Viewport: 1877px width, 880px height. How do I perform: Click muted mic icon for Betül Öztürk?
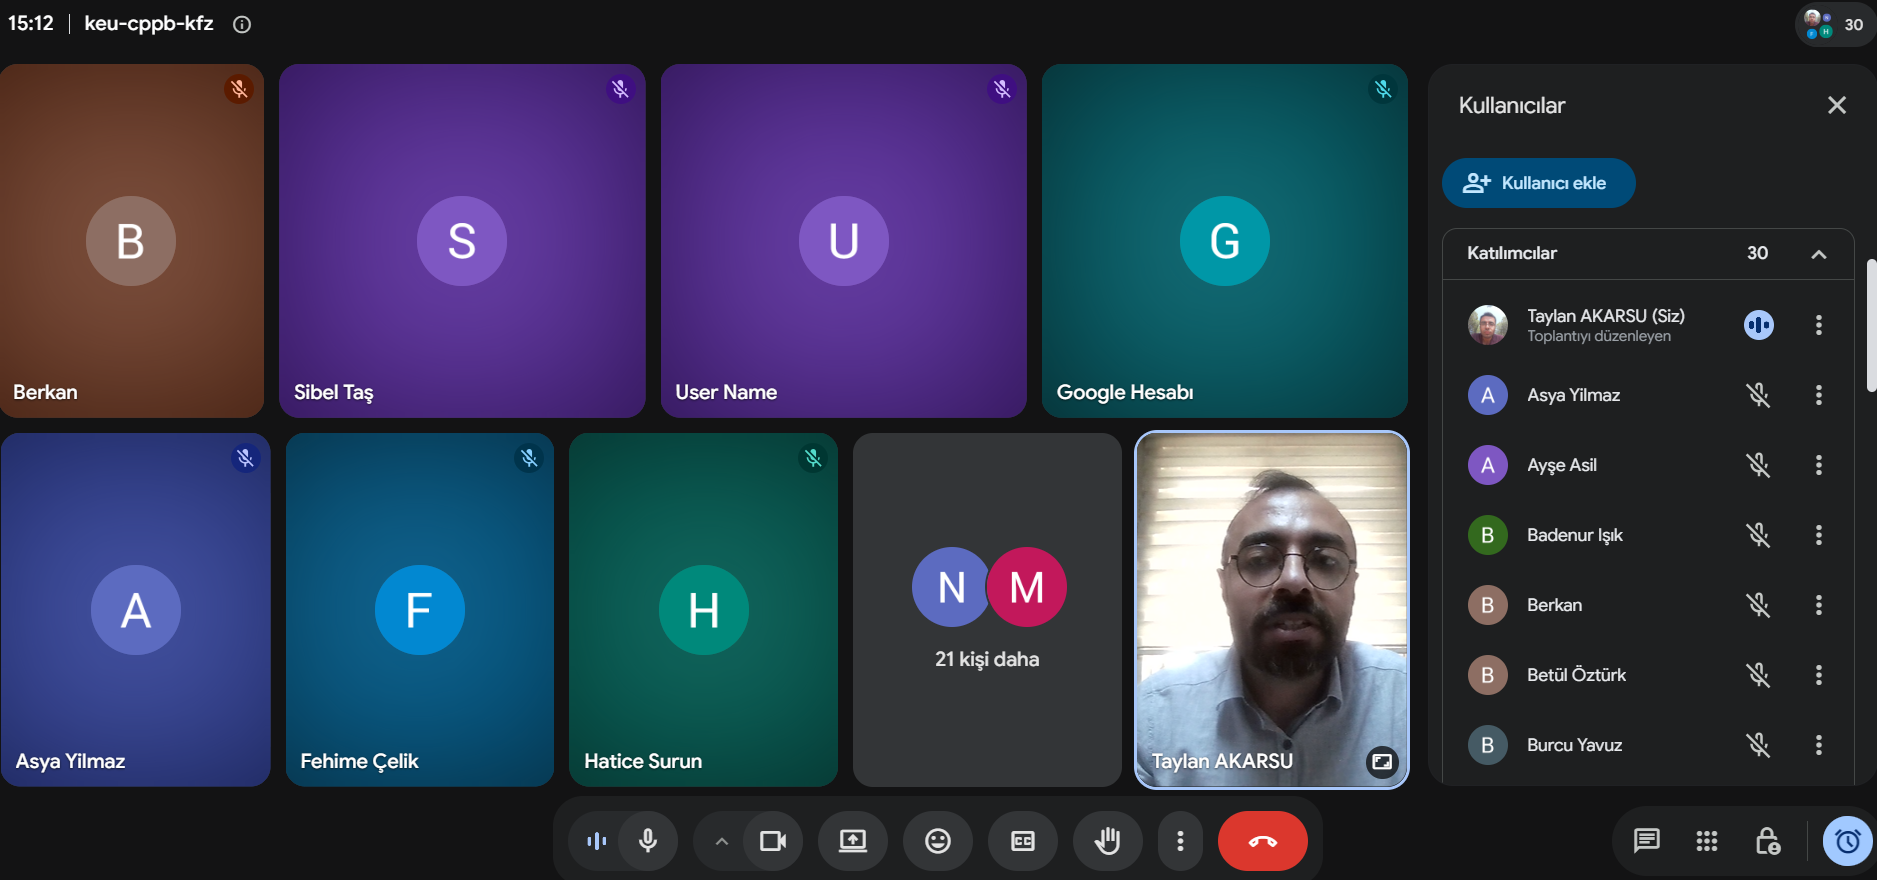[1759, 675]
